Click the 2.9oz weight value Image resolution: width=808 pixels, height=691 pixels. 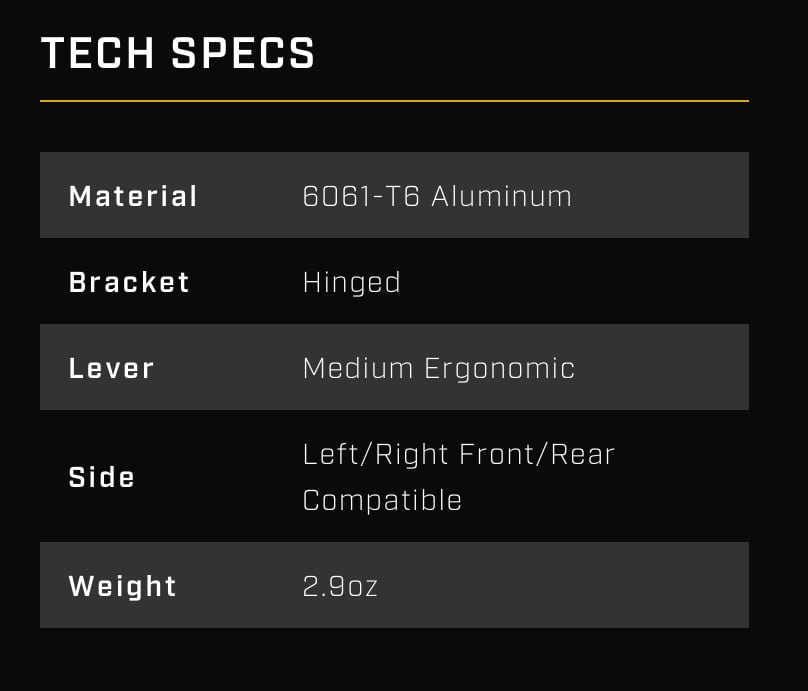(x=340, y=586)
